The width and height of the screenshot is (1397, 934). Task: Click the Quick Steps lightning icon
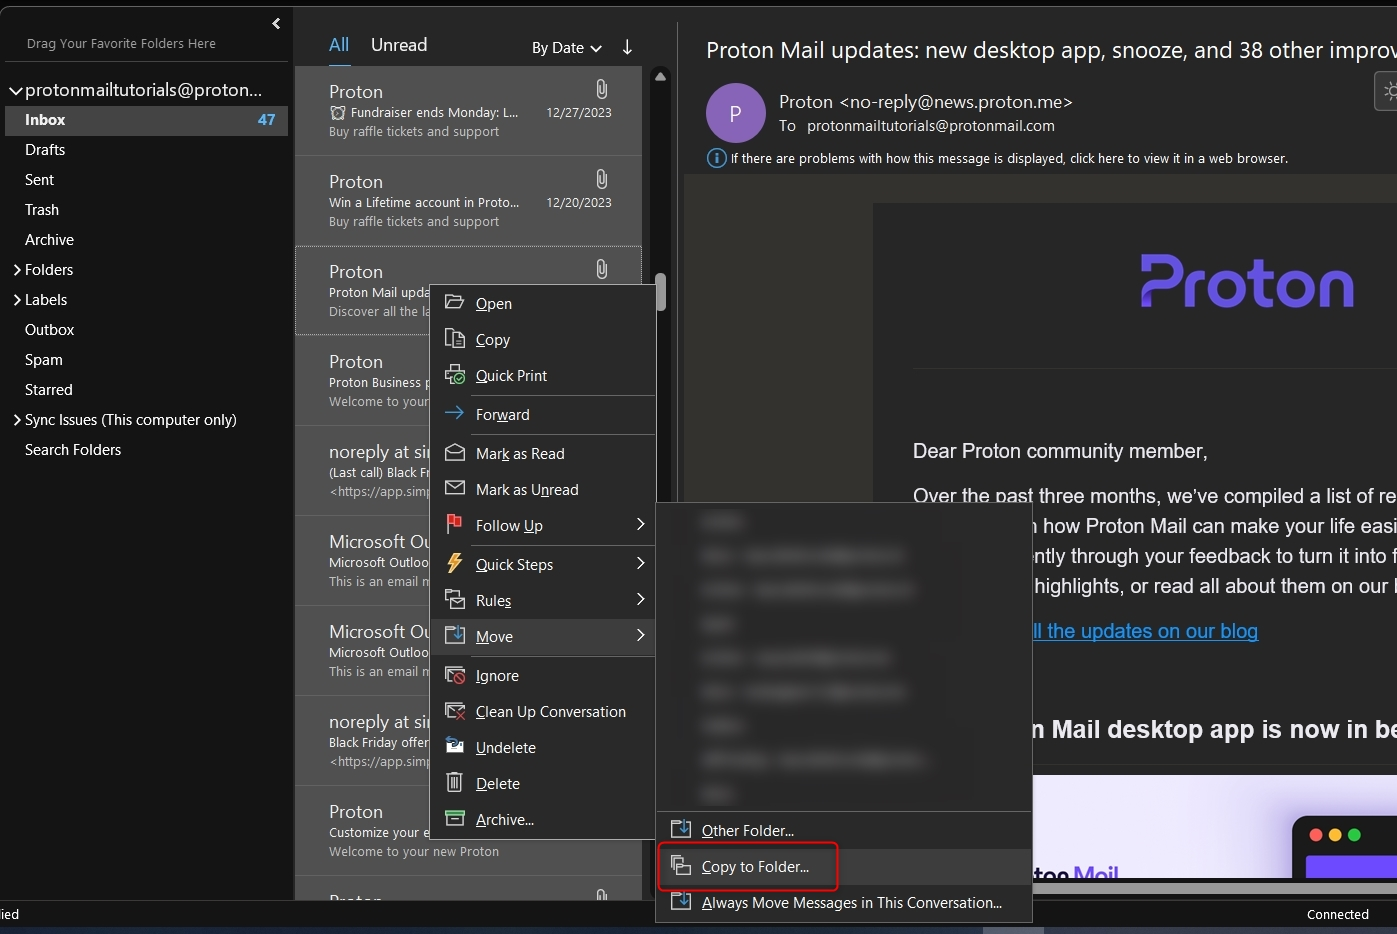pyautogui.click(x=454, y=563)
